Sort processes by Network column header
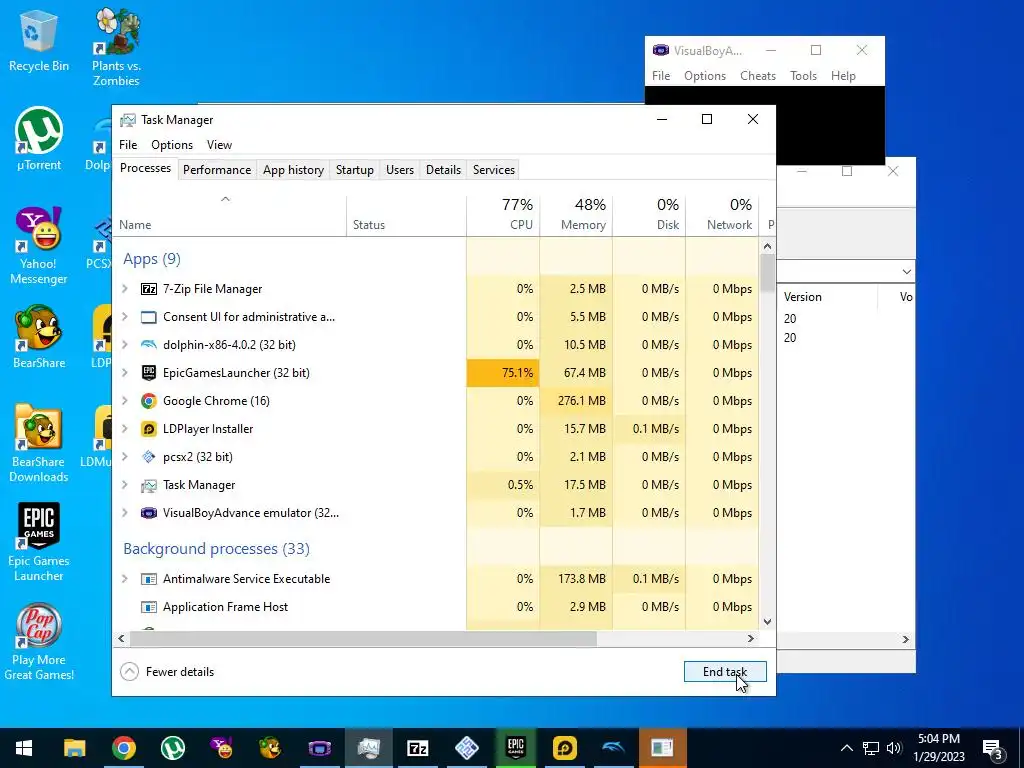1024x768 pixels. (x=722, y=215)
